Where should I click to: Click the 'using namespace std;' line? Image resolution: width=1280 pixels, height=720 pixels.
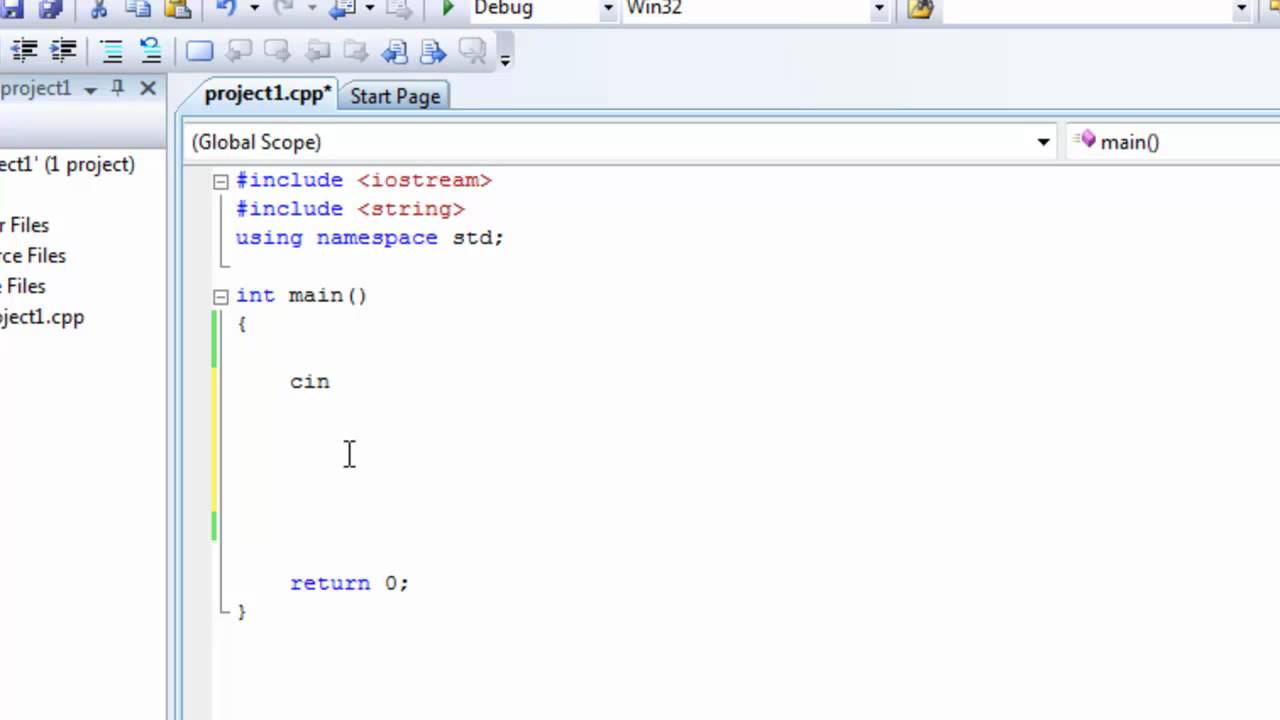tap(370, 238)
